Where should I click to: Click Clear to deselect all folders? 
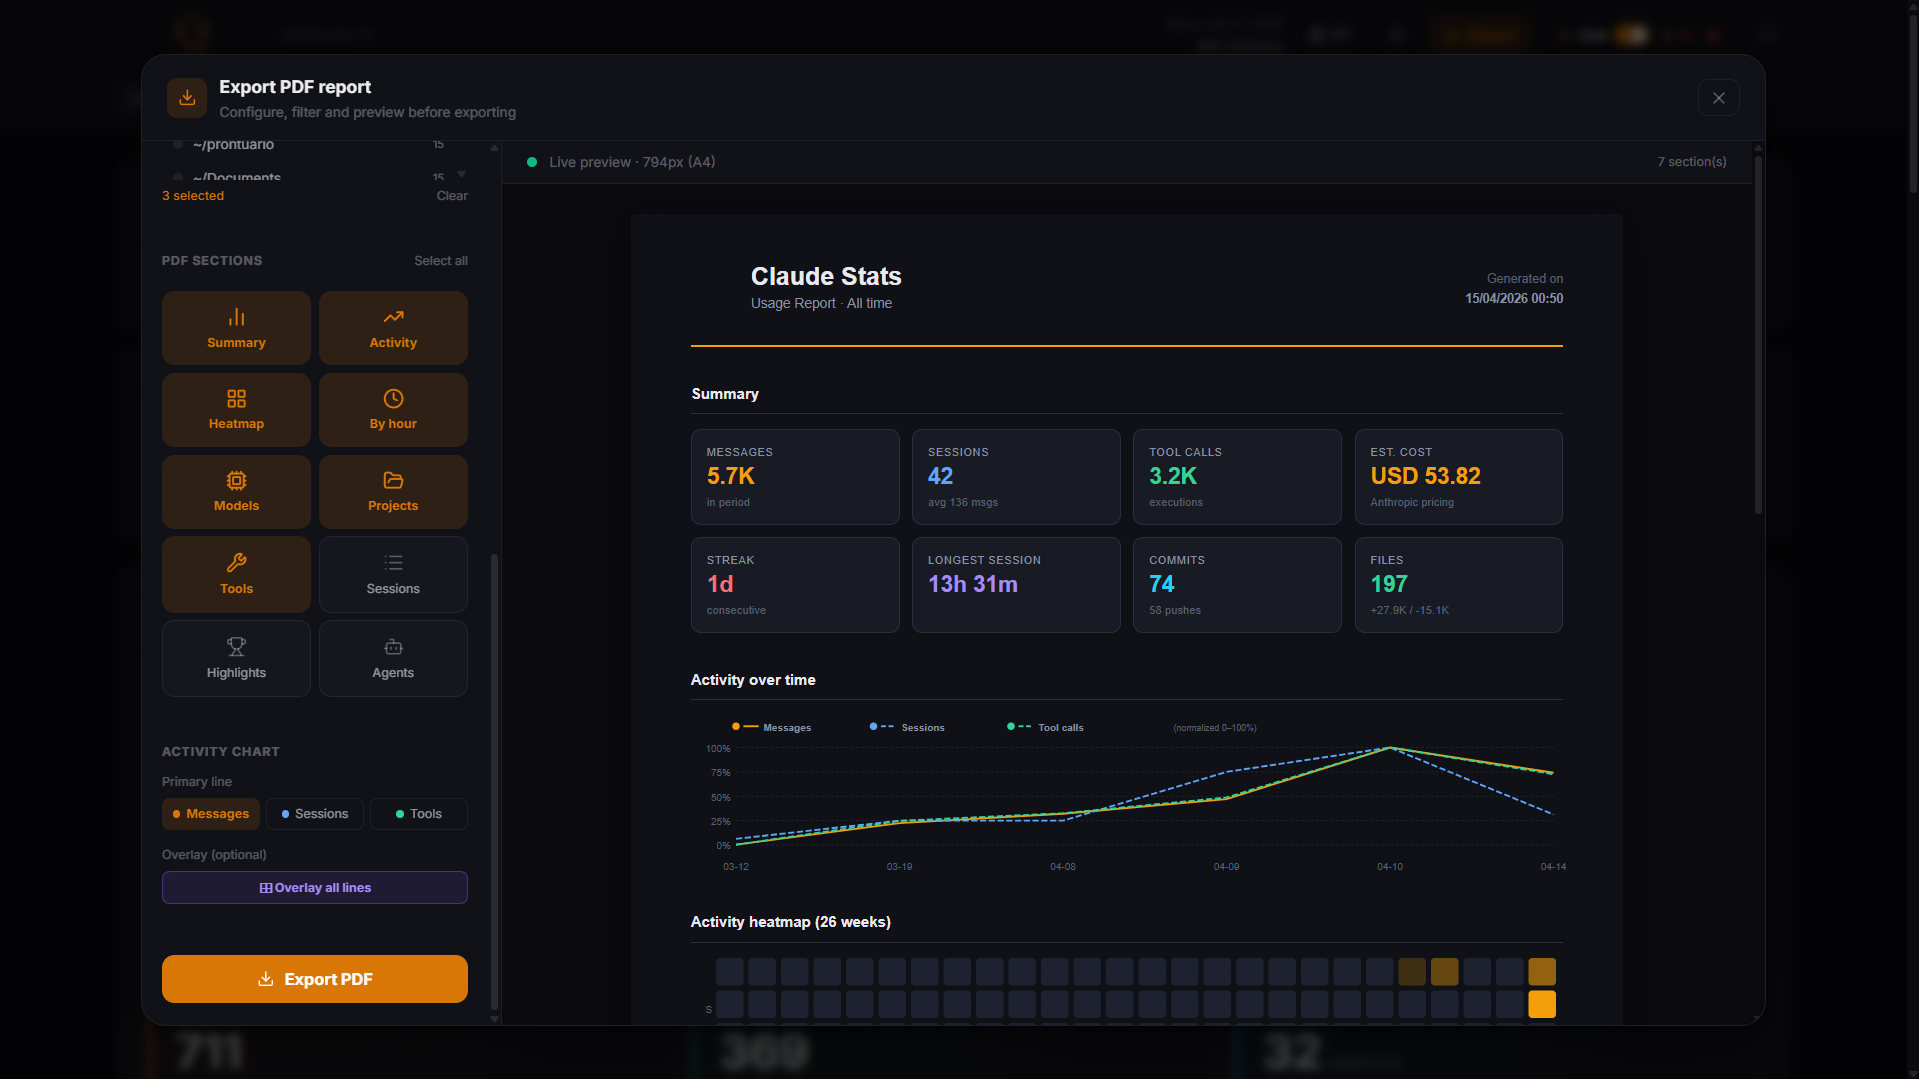451,195
